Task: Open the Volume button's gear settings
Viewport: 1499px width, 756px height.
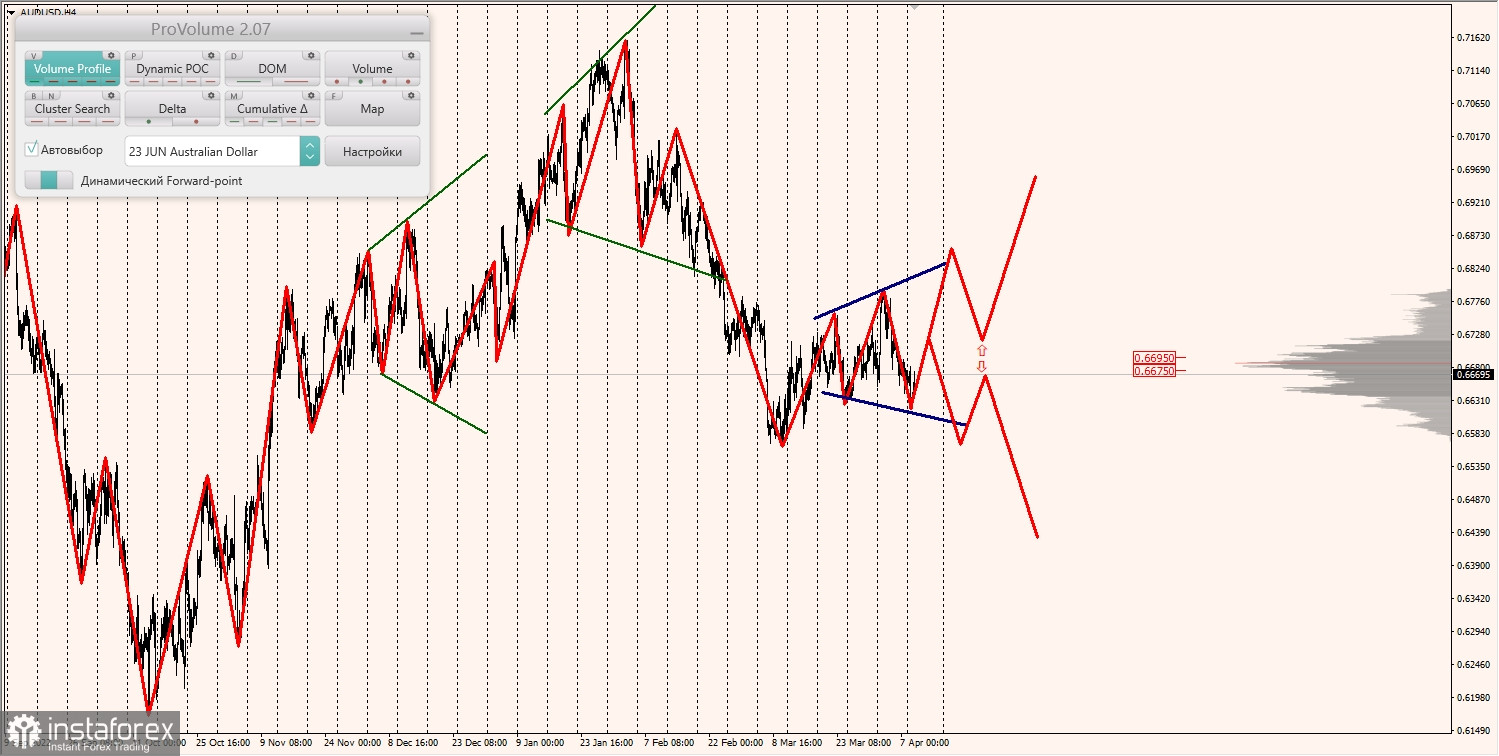Action: click(411, 55)
